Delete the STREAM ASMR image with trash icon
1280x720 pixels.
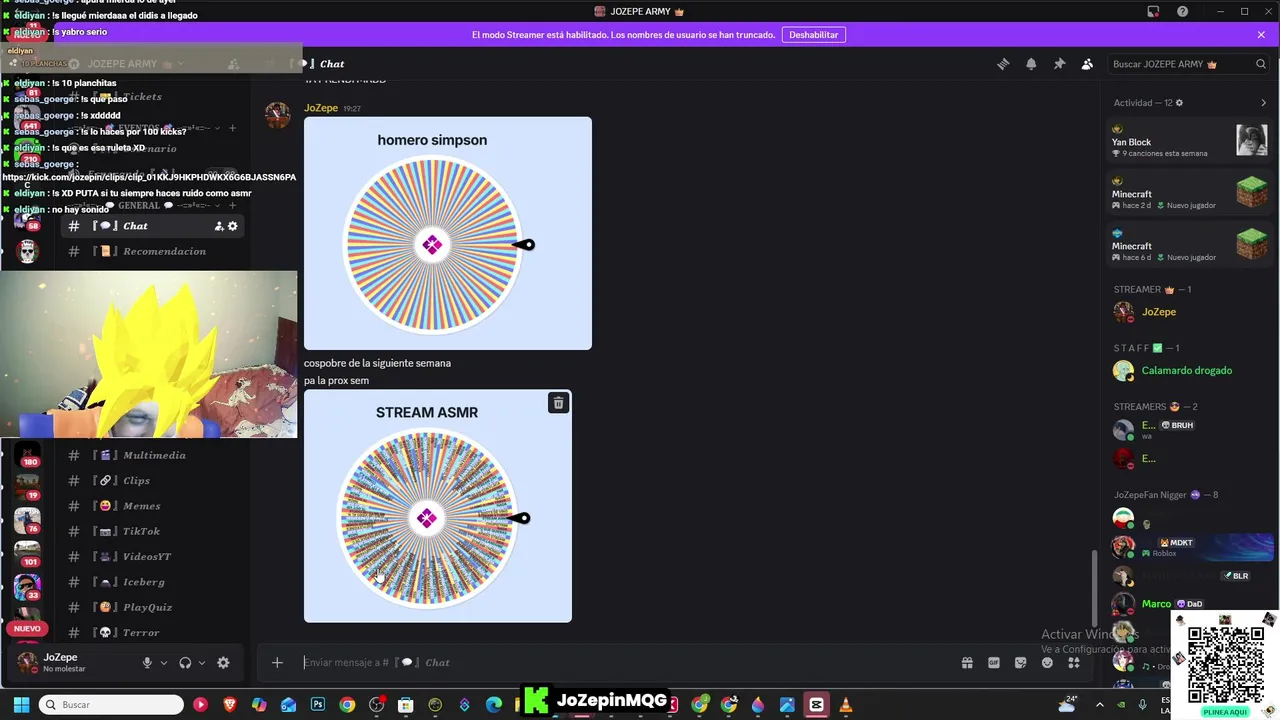point(558,402)
